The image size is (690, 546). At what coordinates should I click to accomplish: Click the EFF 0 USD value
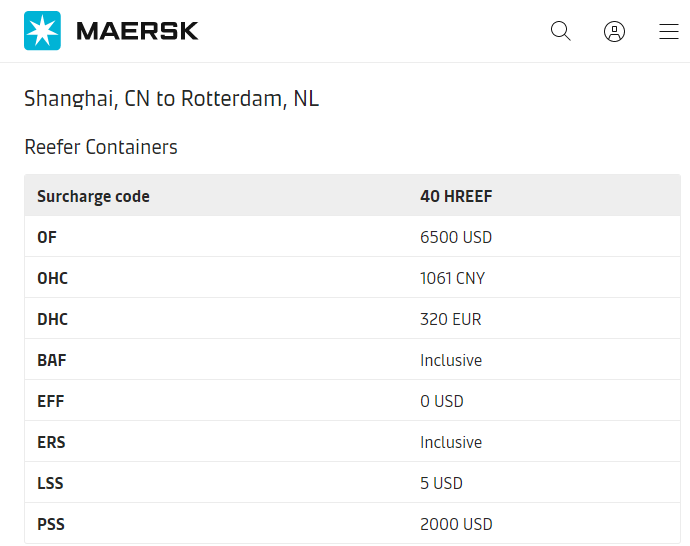[442, 401]
